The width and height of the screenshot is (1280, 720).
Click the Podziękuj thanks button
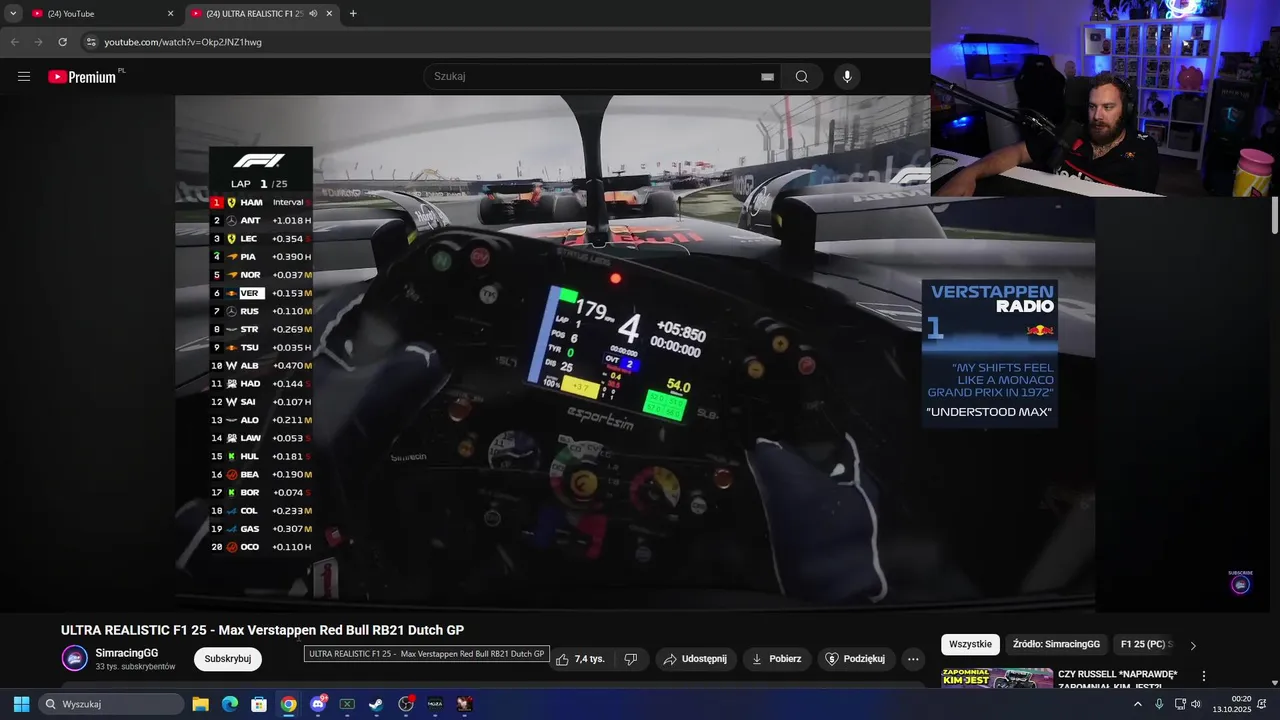coord(856,659)
